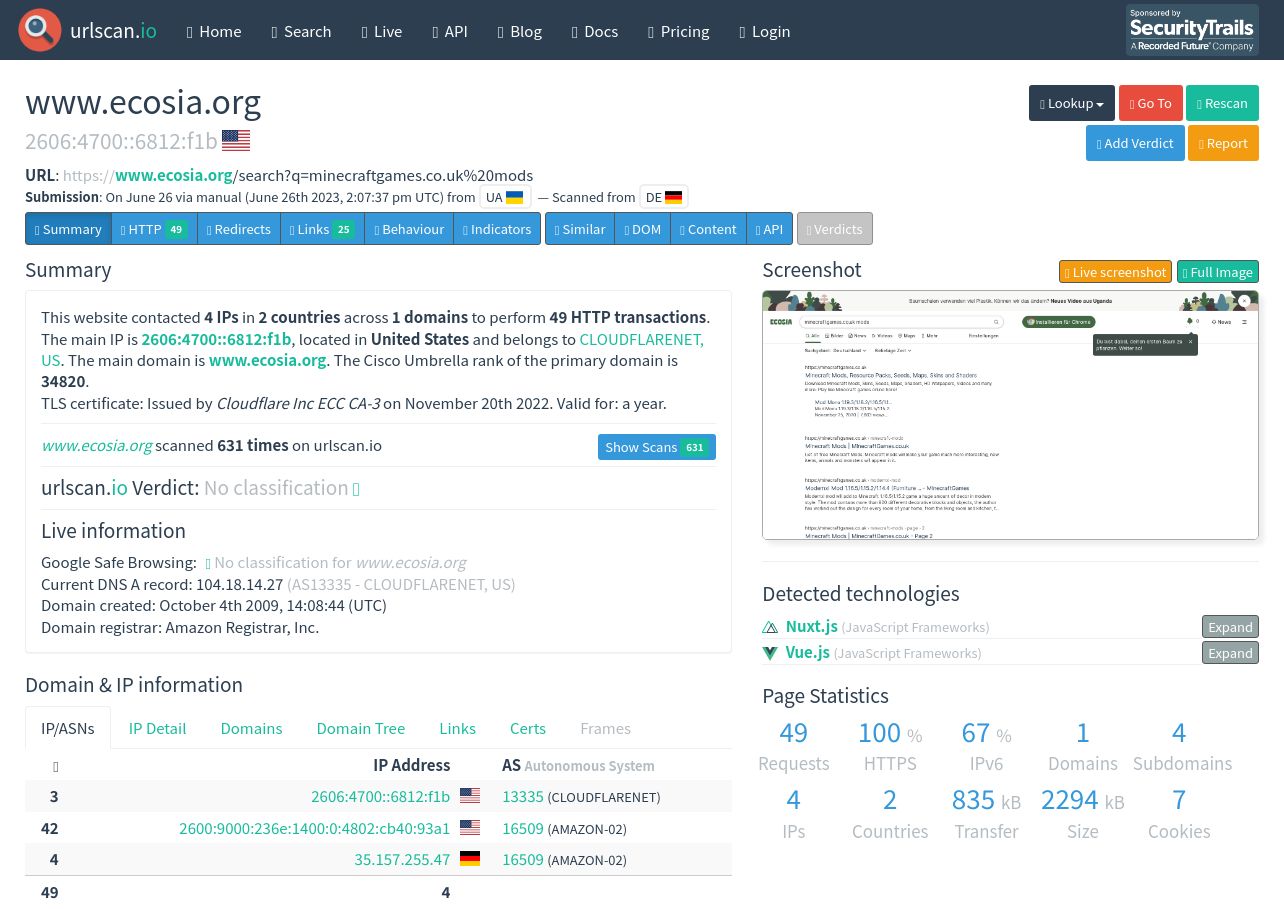1284x909 pixels.
Task: Click the Vue.js technology icon
Action: [770, 653]
